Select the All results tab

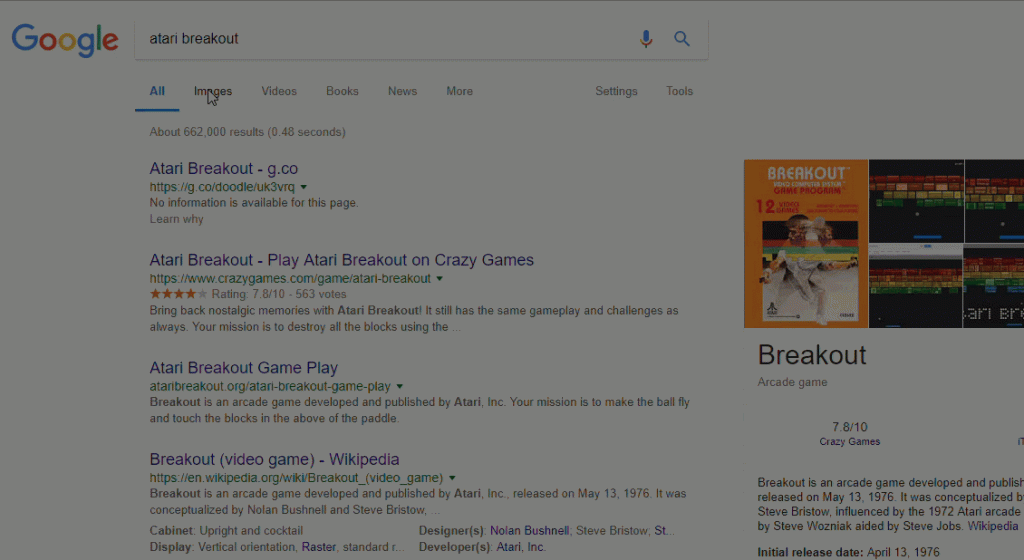click(x=157, y=91)
